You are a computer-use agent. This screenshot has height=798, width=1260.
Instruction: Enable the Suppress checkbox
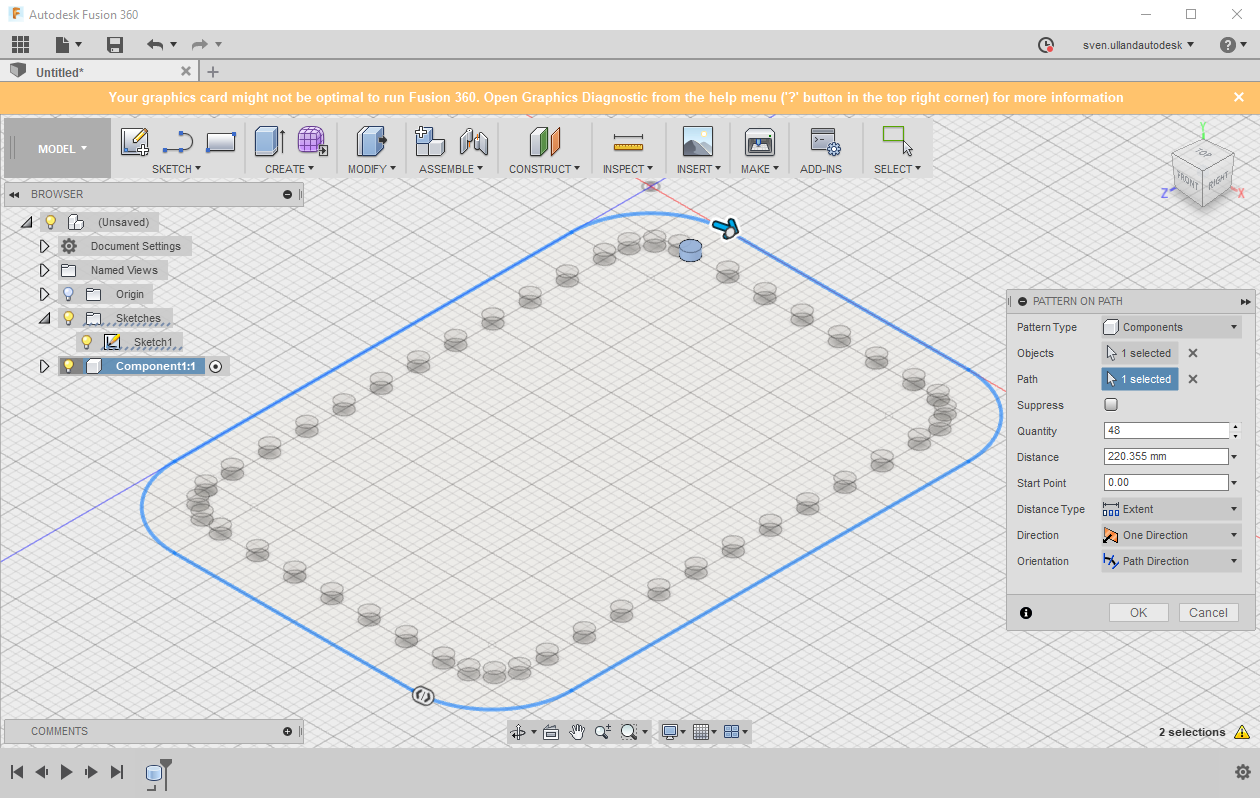(x=1110, y=404)
